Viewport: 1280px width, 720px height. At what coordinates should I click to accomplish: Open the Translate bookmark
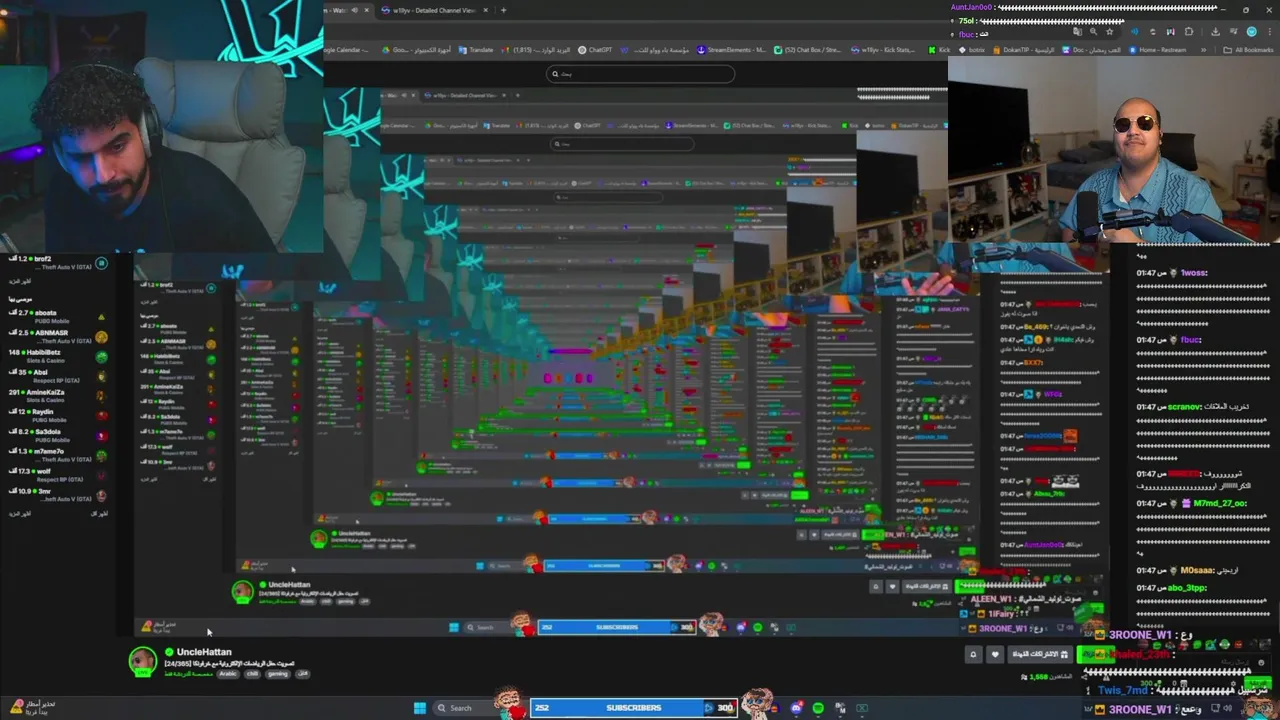(475, 50)
